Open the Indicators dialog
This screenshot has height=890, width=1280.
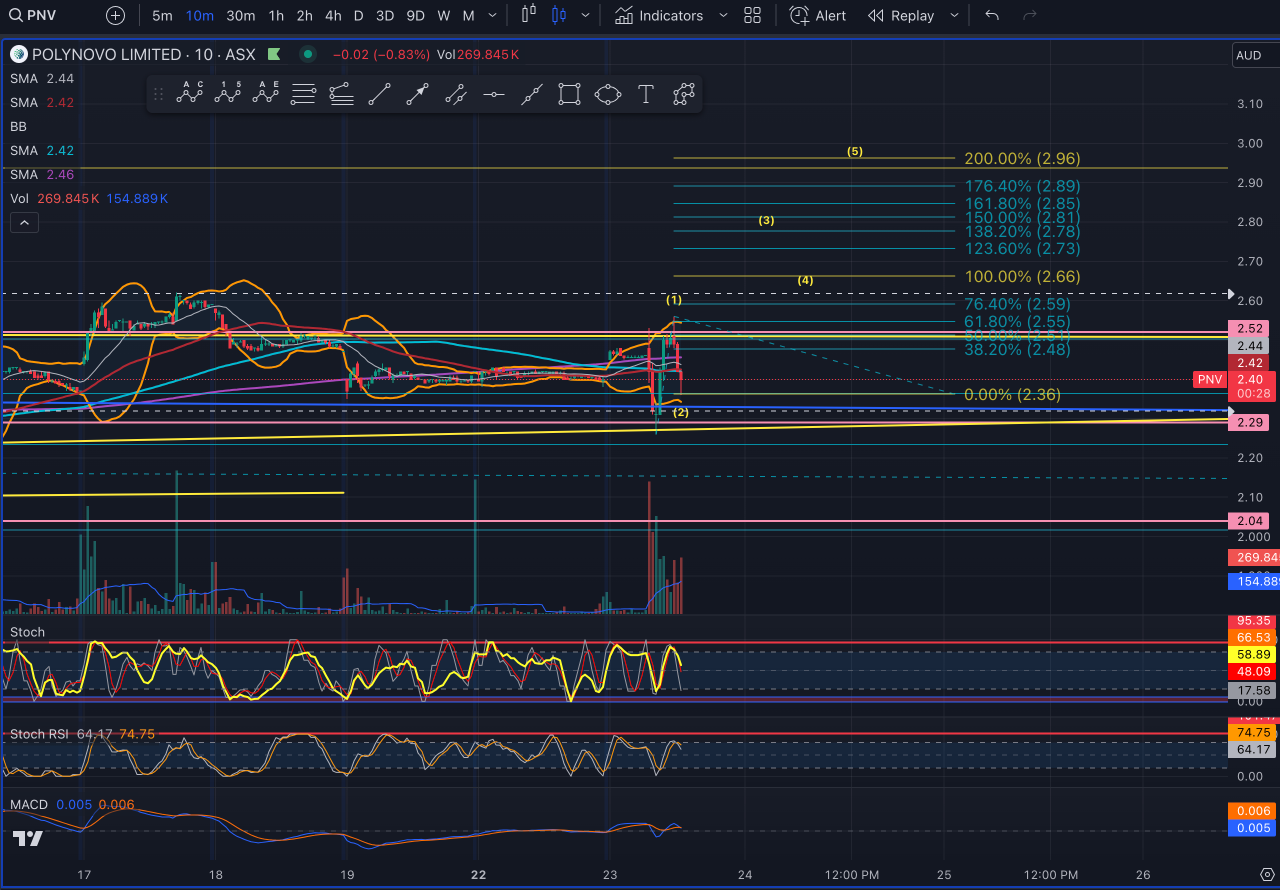pyautogui.click(x=658, y=15)
